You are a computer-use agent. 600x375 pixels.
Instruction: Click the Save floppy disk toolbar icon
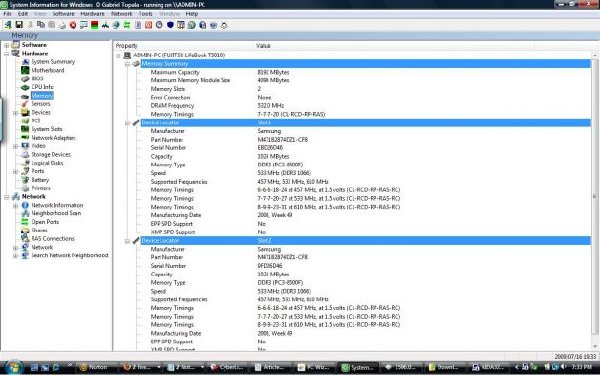(19, 25)
